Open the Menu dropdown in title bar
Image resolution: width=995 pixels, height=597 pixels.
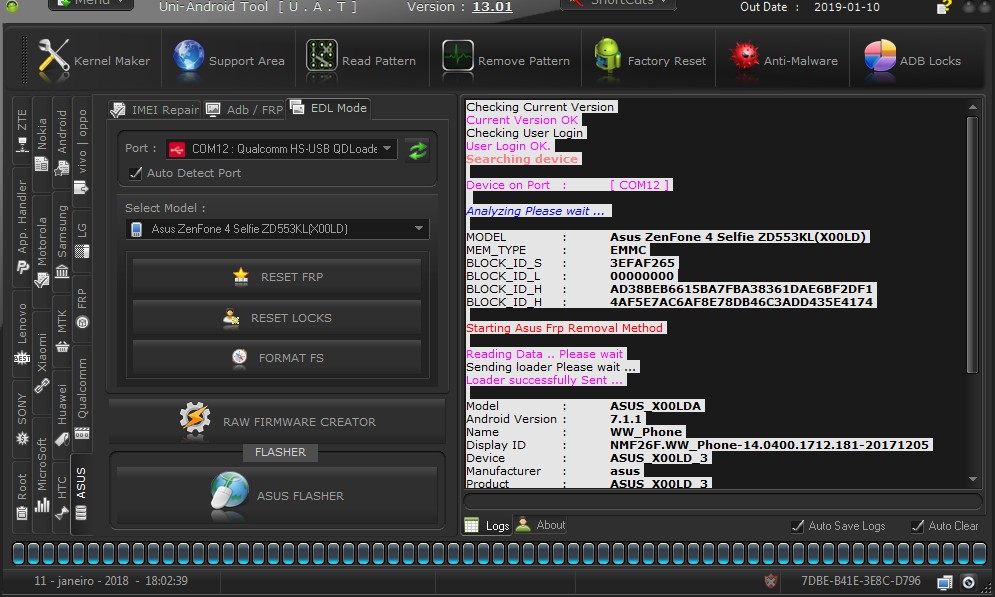[91, 4]
